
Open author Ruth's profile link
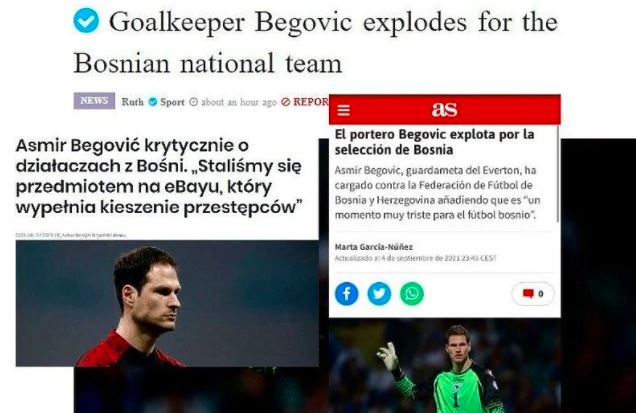coord(132,102)
